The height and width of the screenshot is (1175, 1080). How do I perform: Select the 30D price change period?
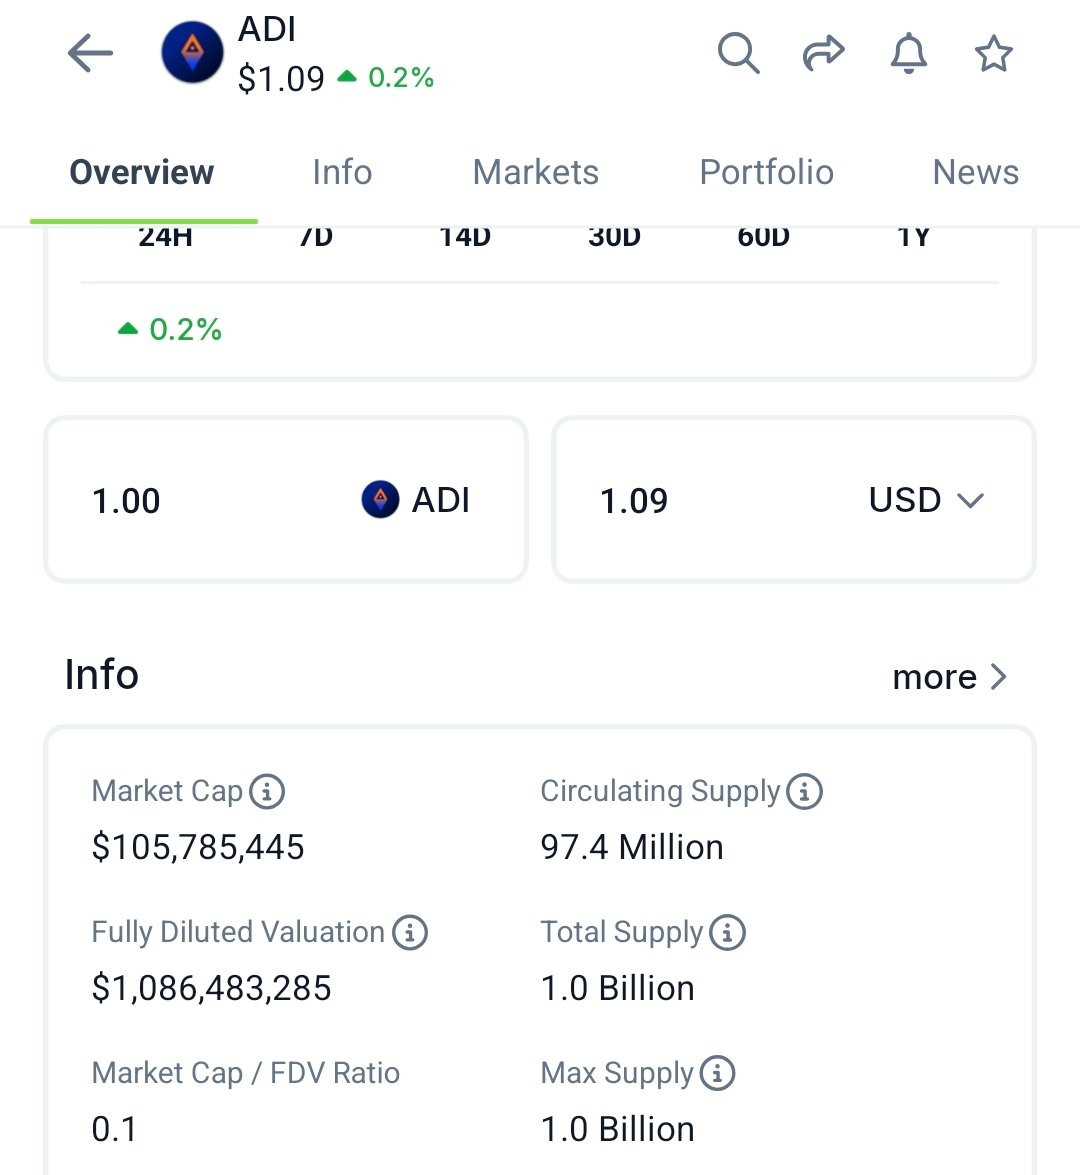pos(615,238)
